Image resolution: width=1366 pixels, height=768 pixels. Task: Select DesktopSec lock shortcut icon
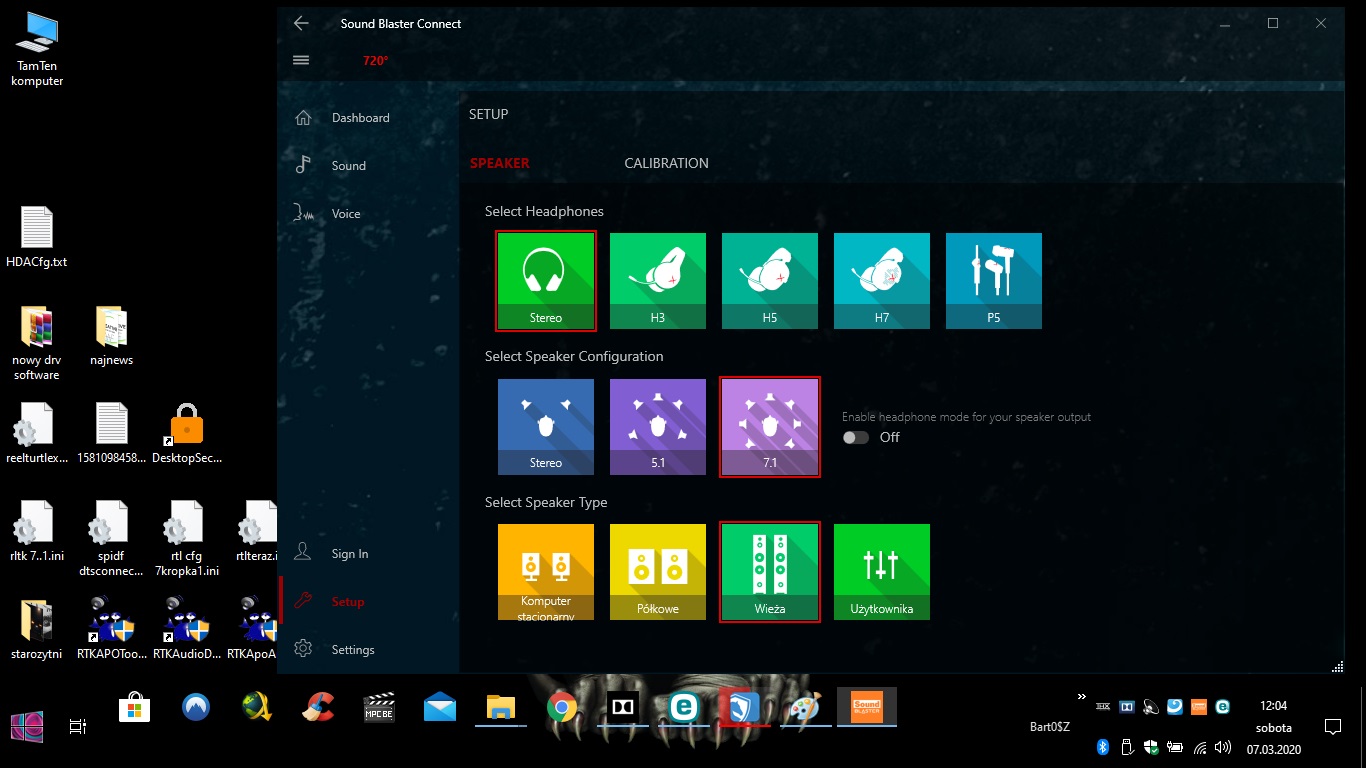click(x=187, y=434)
